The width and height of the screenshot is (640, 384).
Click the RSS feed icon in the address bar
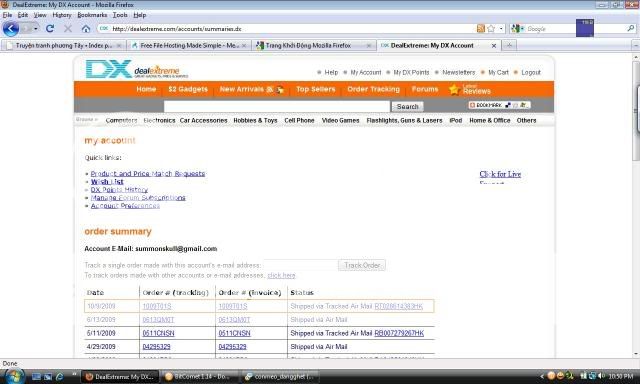[481, 29]
